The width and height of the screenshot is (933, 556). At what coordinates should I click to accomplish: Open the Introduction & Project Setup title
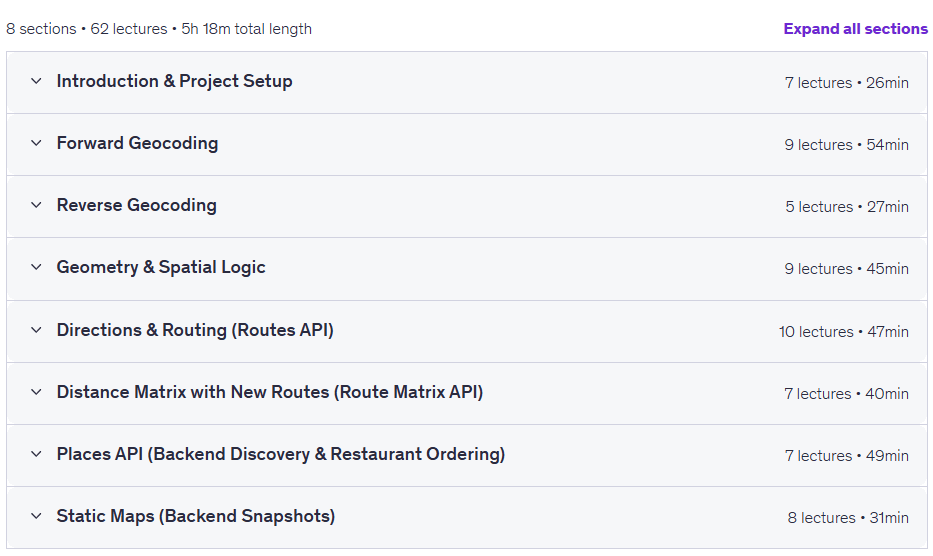tap(174, 81)
